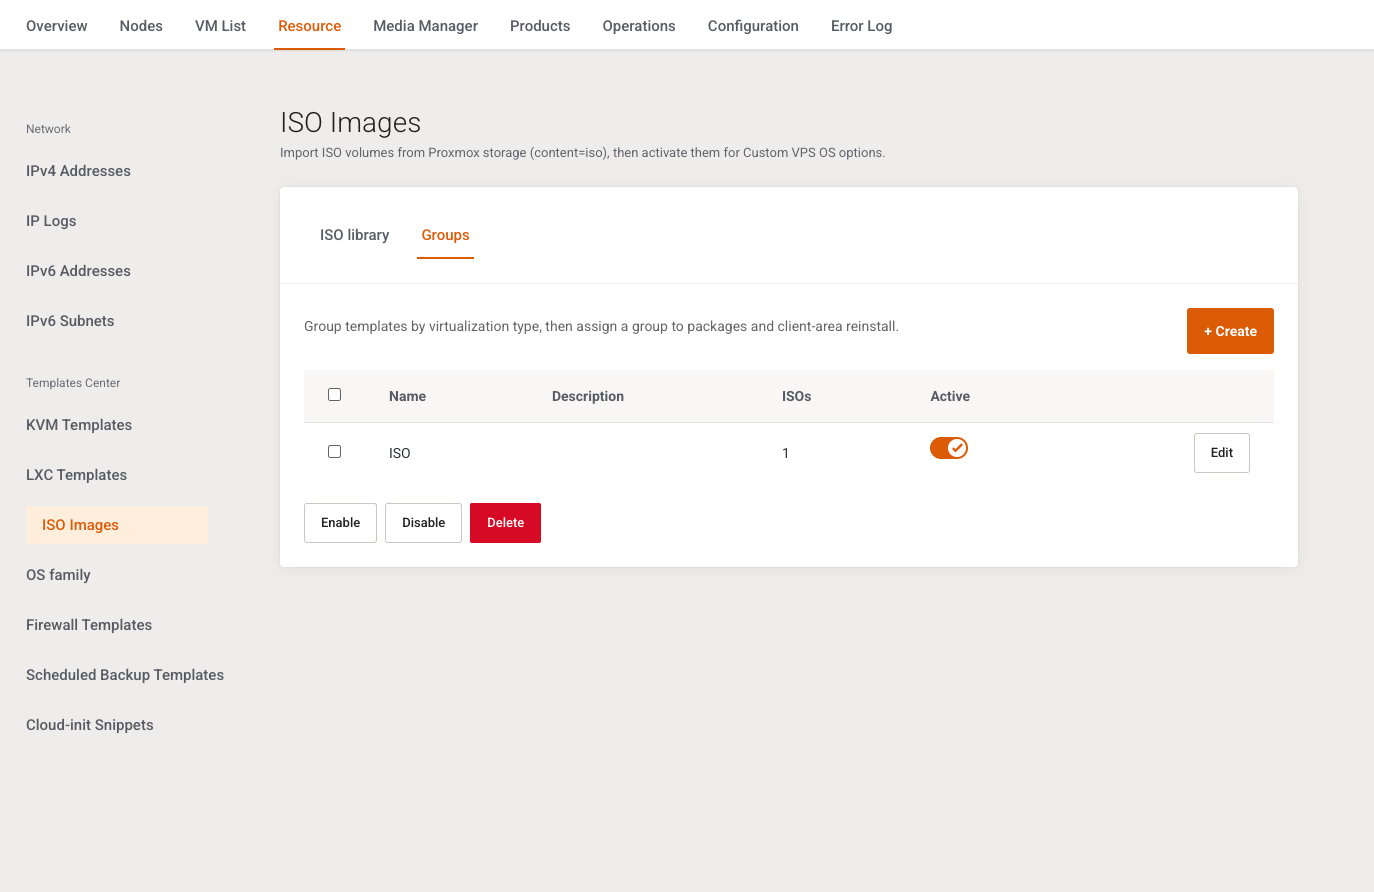Open the Configuration tab

753,26
